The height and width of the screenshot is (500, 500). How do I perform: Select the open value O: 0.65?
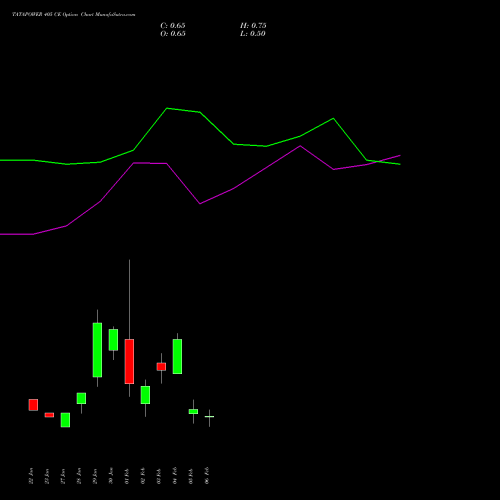(x=173, y=34)
